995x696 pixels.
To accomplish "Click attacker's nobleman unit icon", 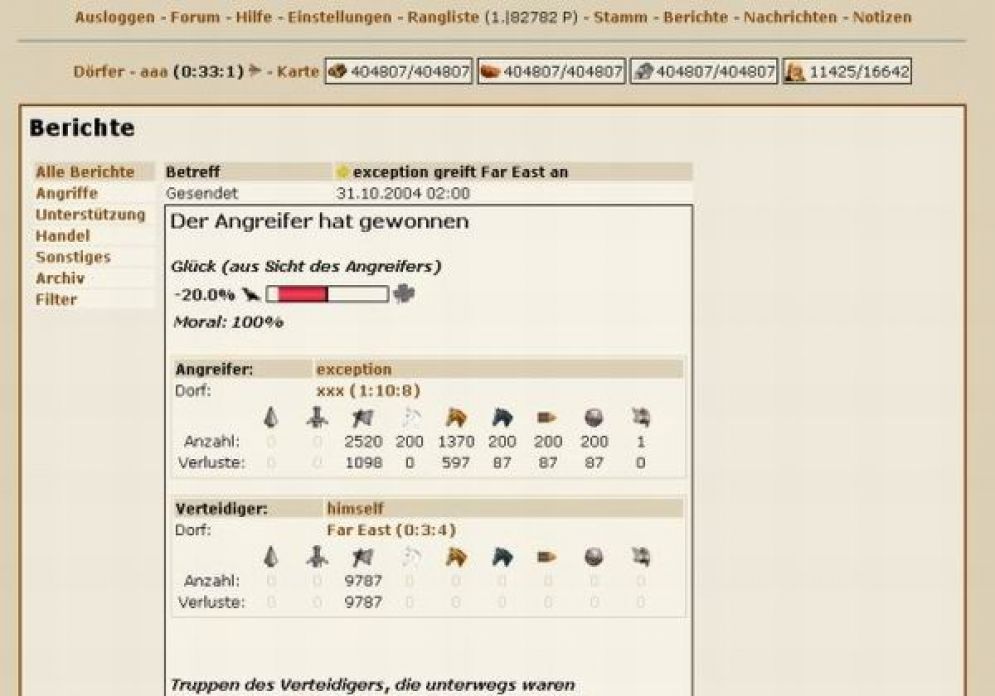I will [641, 417].
